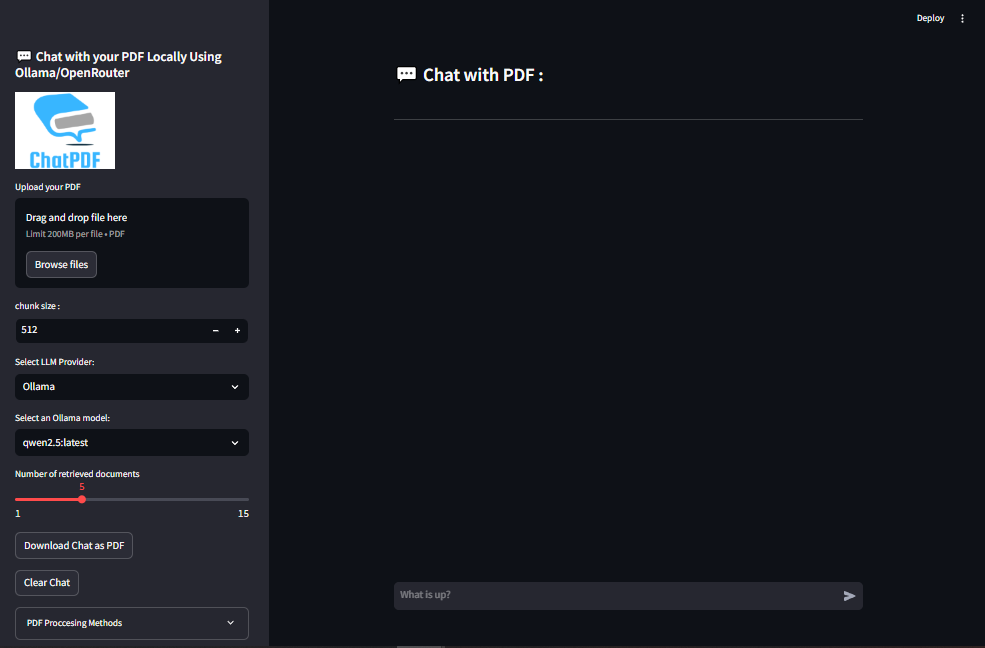The image size is (985, 648).
Task: Click the Clear Chat button
Action: click(47, 583)
